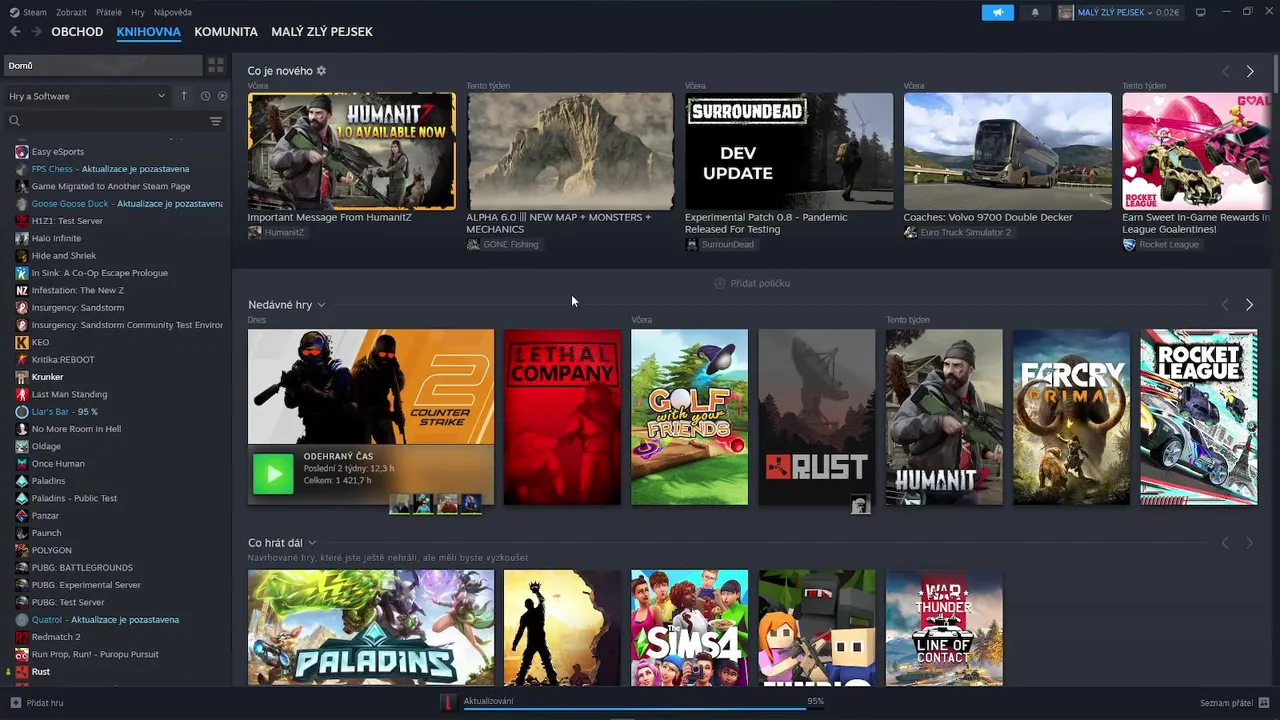Open the Zobrazit menu
This screenshot has width=1280, height=720.
click(71, 12)
